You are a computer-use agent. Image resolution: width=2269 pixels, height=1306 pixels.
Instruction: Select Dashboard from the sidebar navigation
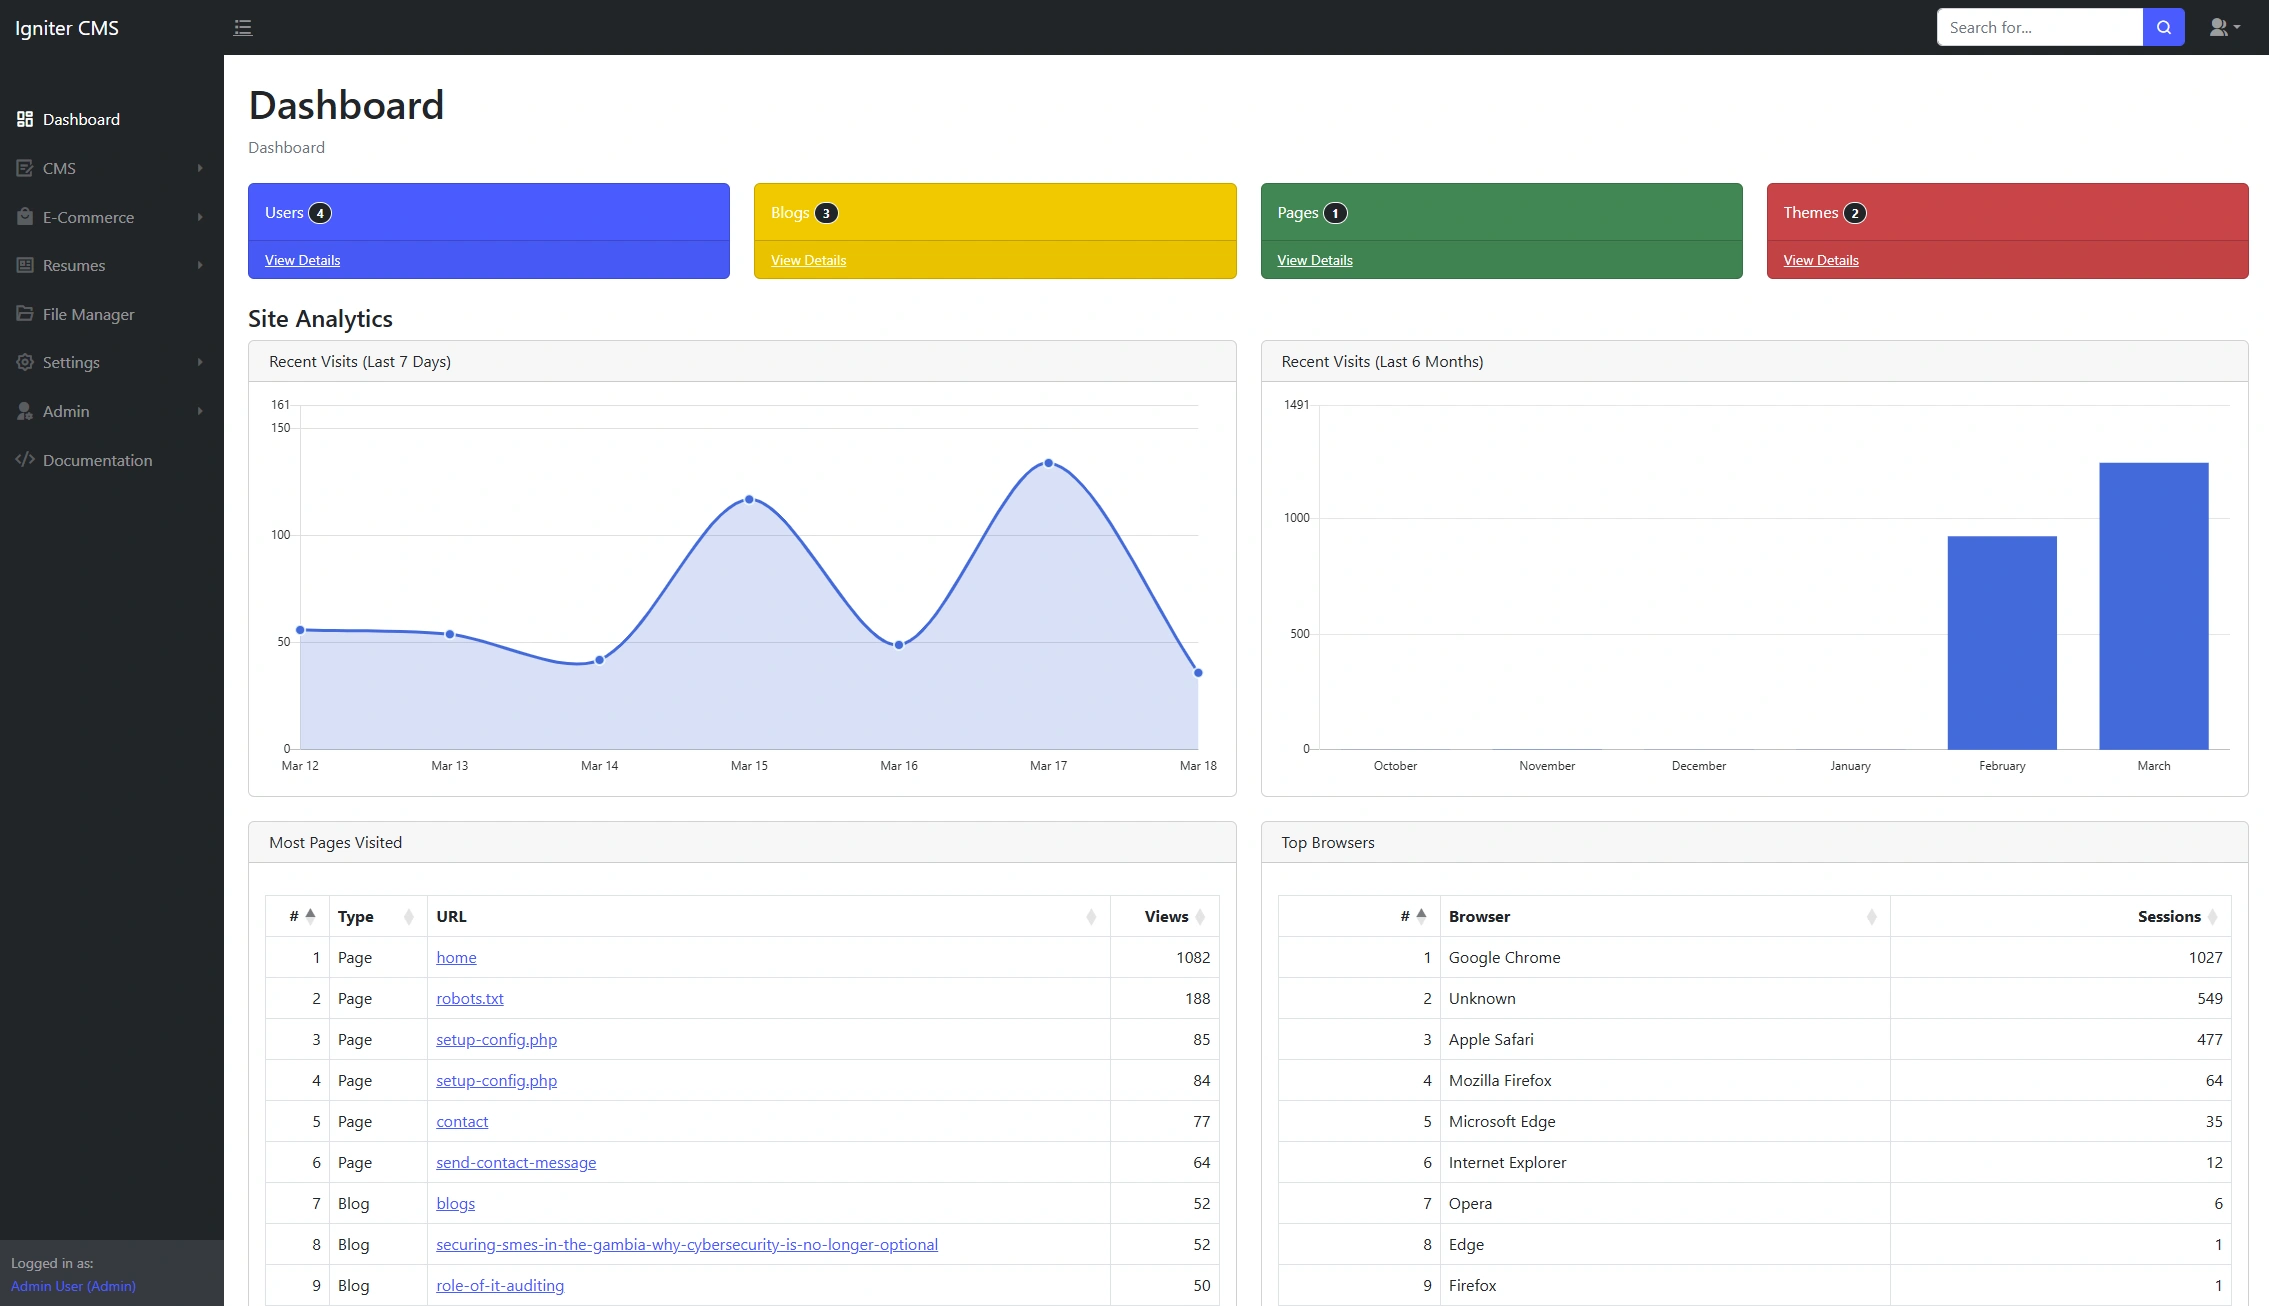pyautogui.click(x=81, y=119)
